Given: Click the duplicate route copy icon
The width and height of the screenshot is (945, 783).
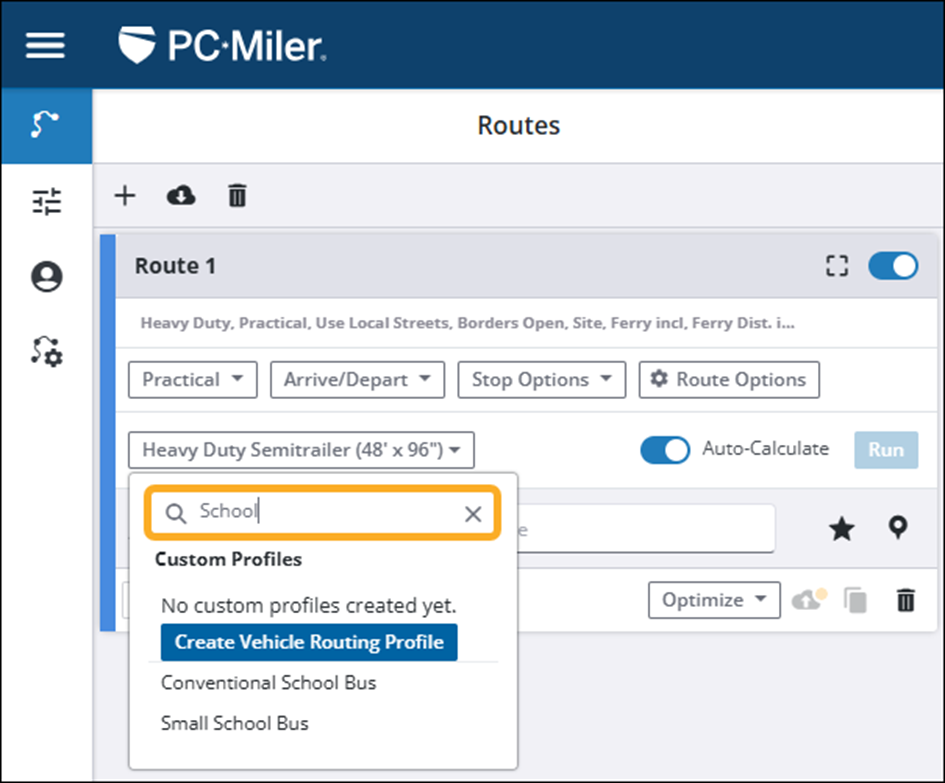Looking at the screenshot, I should coord(855,600).
